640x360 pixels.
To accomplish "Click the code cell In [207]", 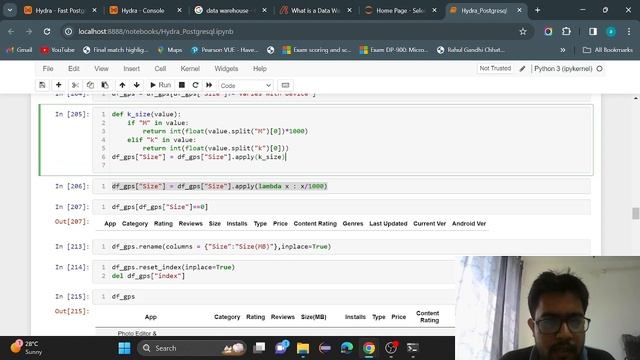I will click(341, 207).
